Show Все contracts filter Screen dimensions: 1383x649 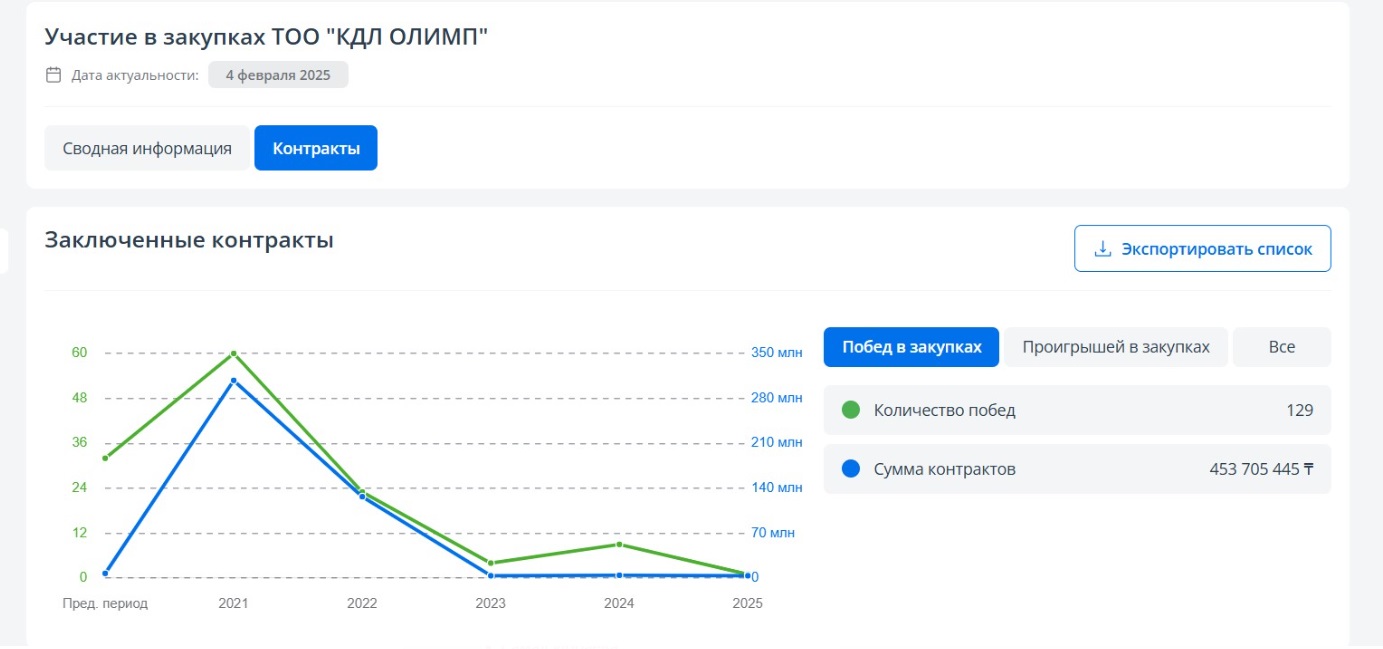[x=1281, y=347]
